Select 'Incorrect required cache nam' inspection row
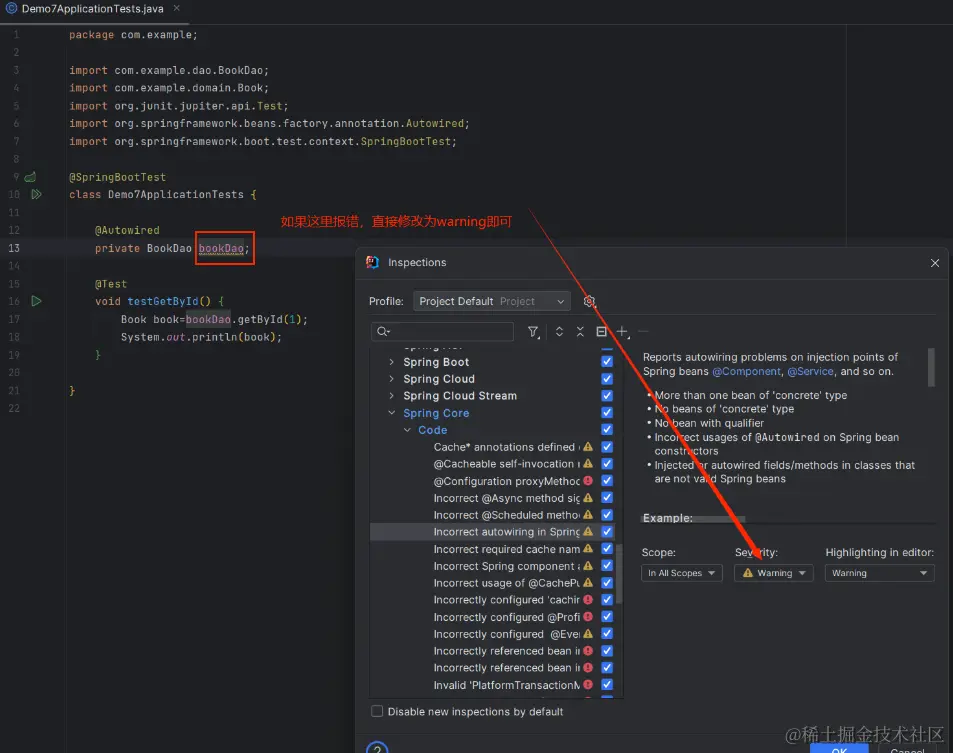Viewport: 953px width, 753px height. 492,549
